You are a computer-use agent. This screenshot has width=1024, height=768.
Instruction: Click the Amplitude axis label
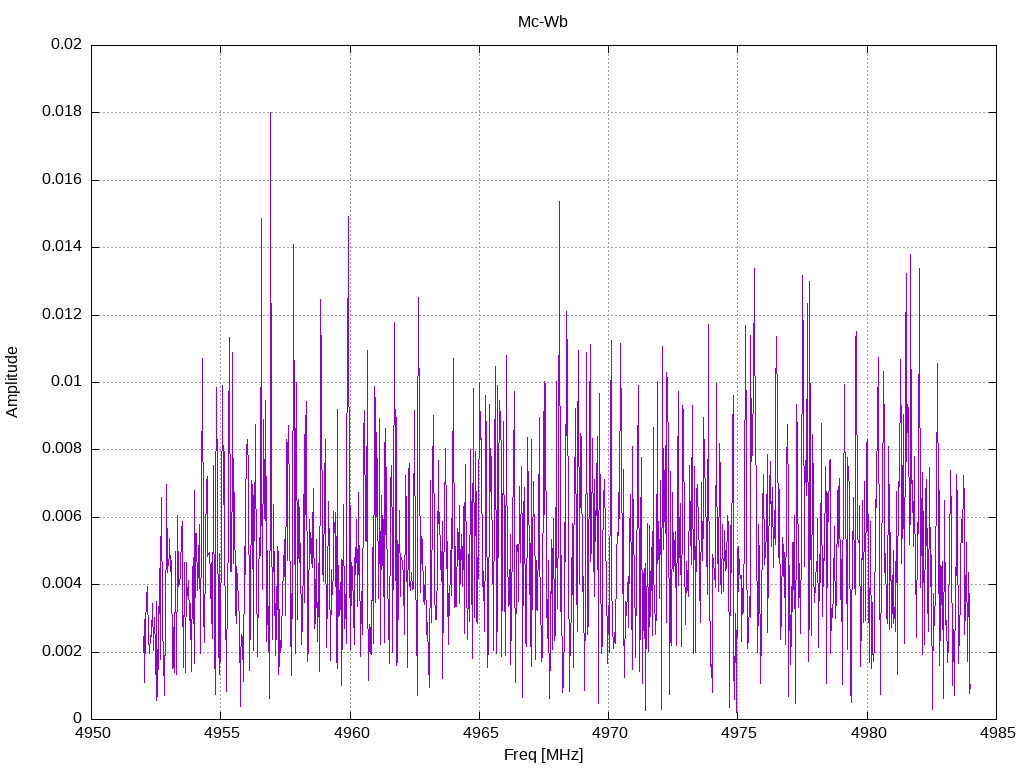point(12,382)
